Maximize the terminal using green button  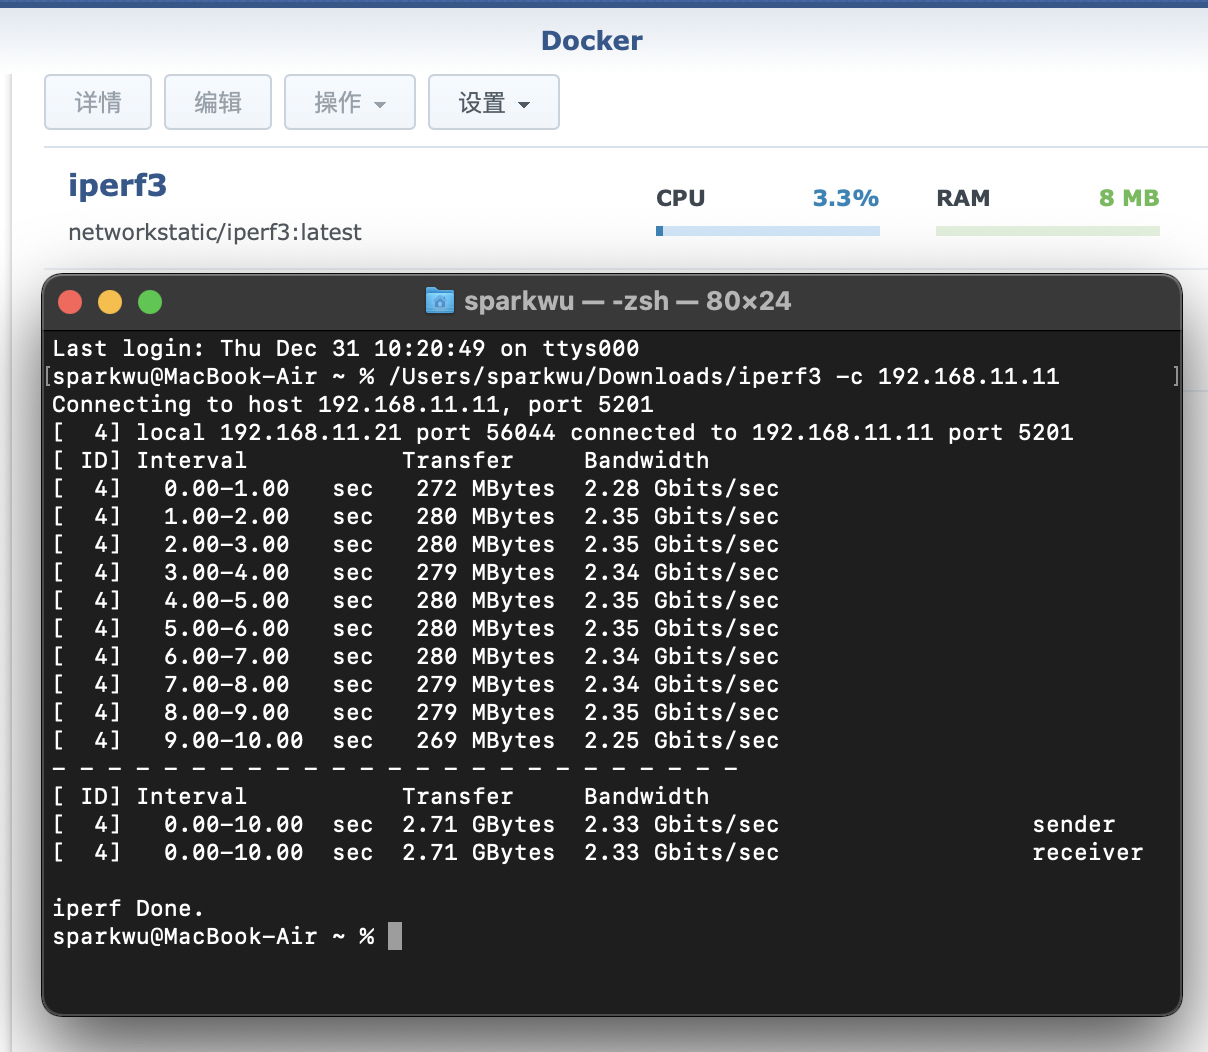coord(150,302)
